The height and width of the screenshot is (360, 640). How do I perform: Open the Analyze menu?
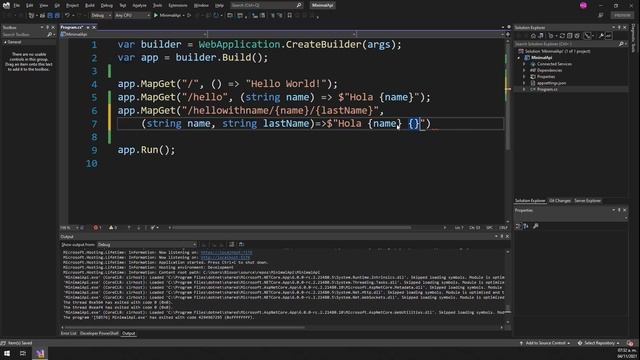(x=140, y=5)
